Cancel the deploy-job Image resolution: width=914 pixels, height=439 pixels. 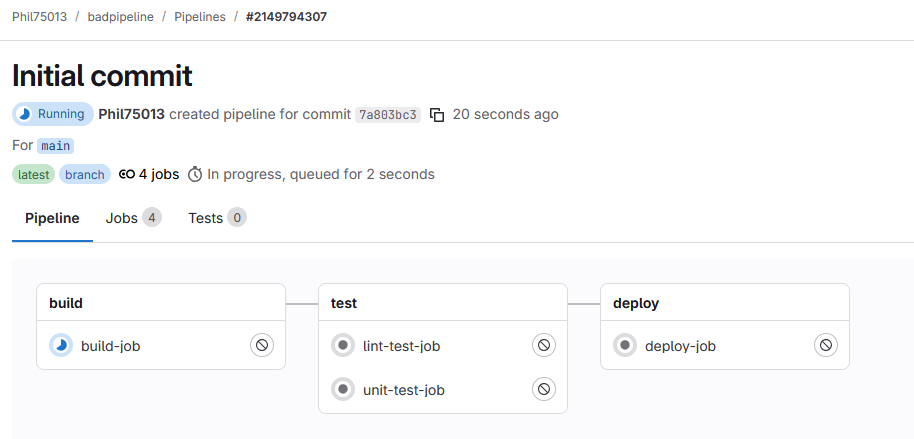click(x=825, y=345)
